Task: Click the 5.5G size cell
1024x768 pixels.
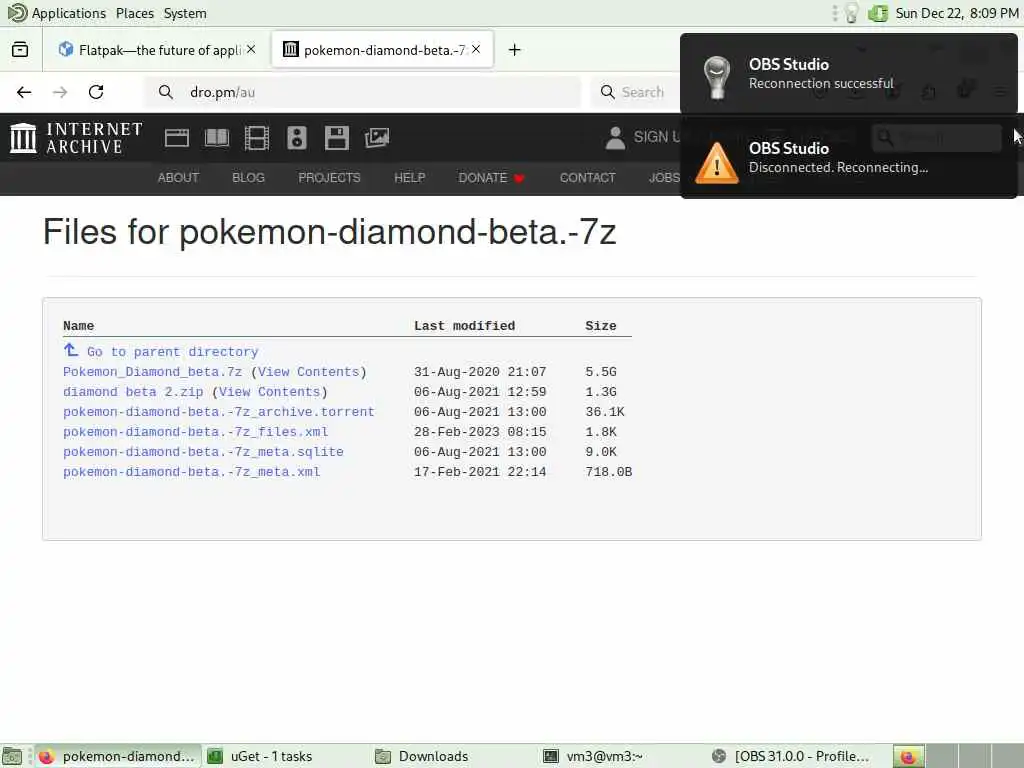Action: coord(601,372)
